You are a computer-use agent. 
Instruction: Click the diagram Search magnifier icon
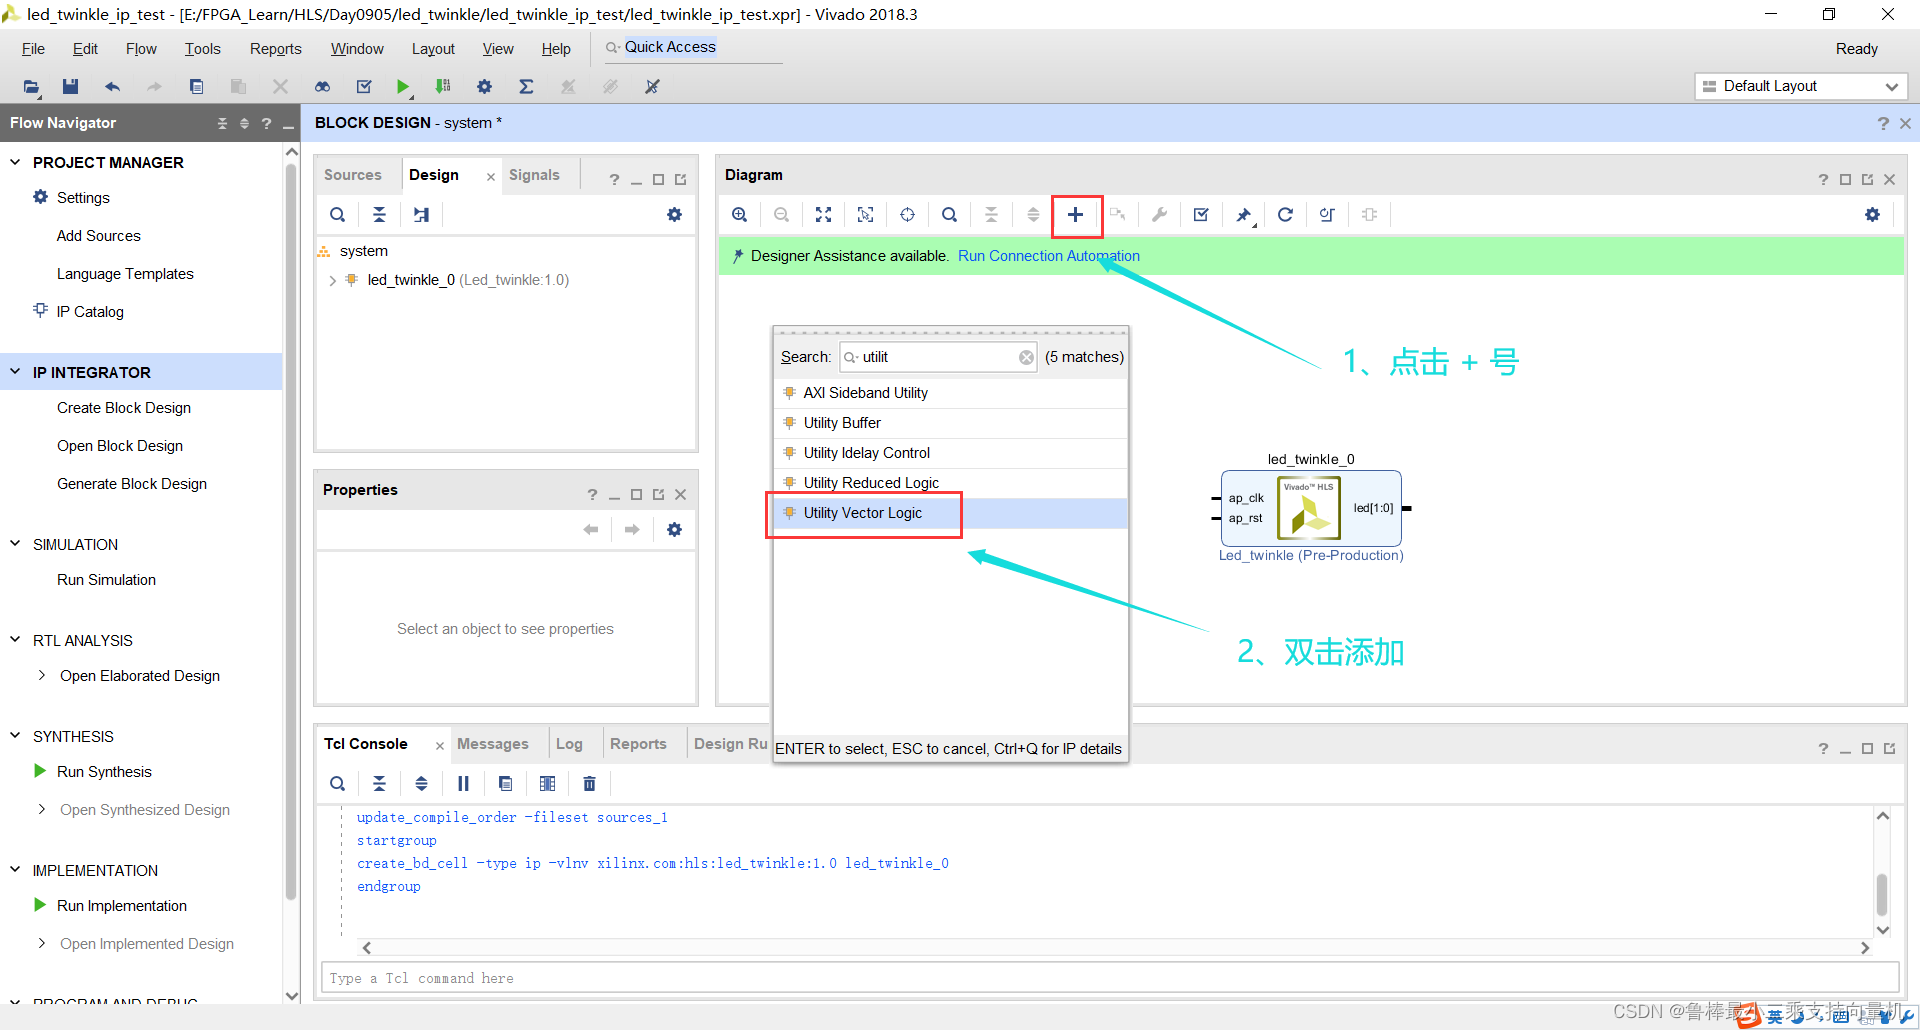pyautogui.click(x=949, y=215)
